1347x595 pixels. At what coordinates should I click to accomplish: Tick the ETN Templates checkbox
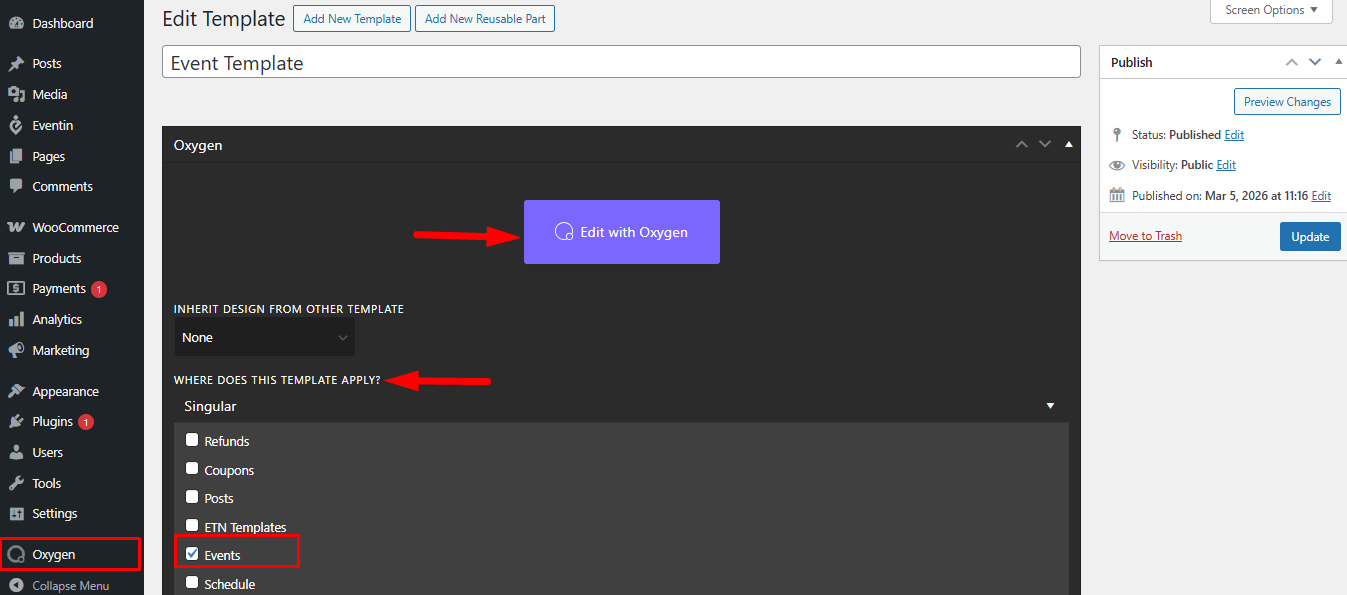click(x=192, y=526)
